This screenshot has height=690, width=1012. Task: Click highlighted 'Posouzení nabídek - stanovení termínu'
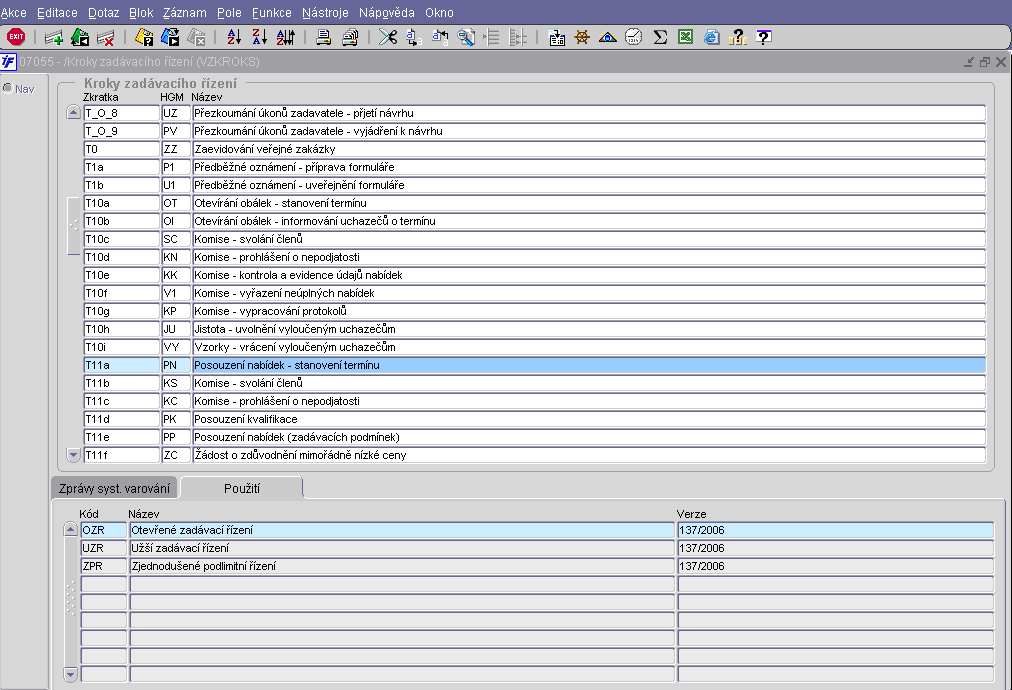pos(589,365)
